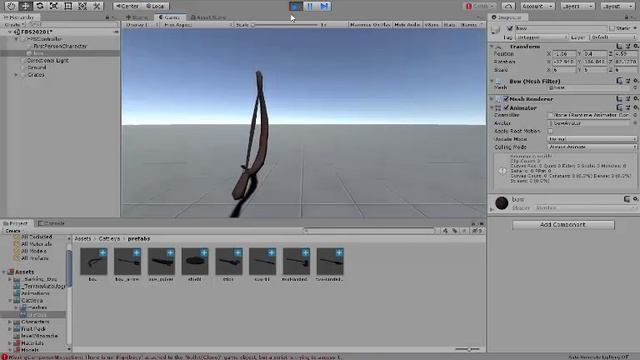The height and width of the screenshot is (360, 640).
Task: Toggle Apply Root Motion checkbox
Action: pyautogui.click(x=550, y=131)
